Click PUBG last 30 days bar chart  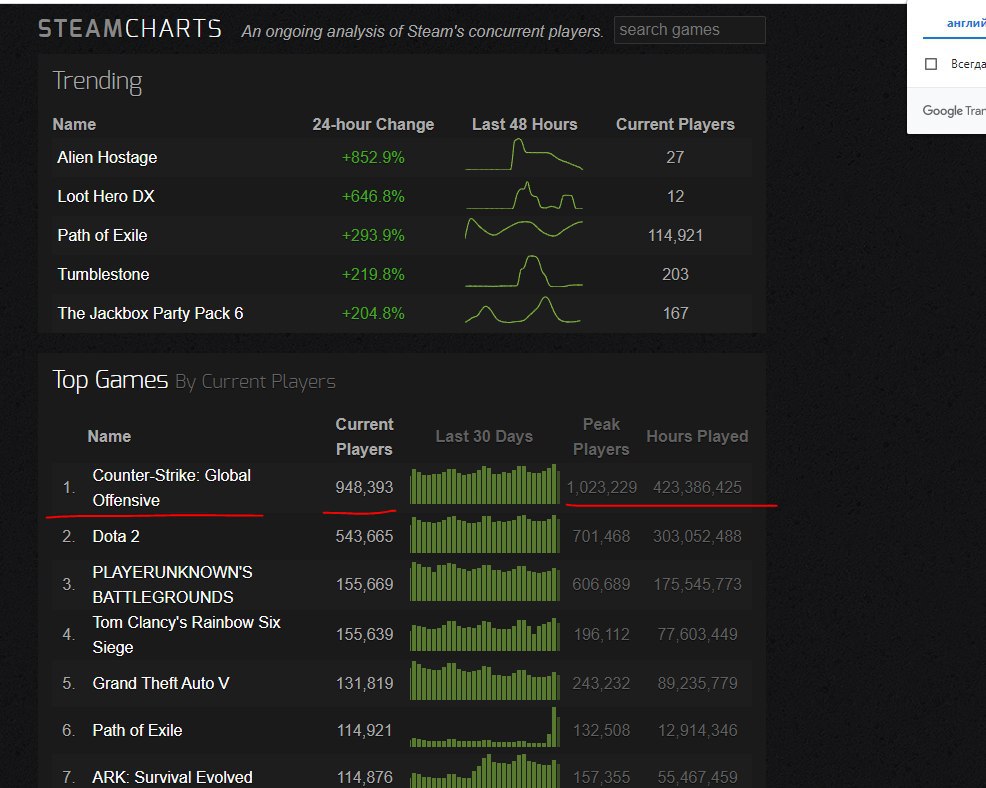(x=484, y=582)
